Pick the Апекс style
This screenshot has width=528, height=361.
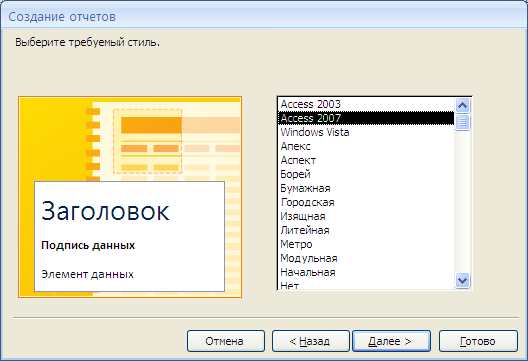click(366, 146)
